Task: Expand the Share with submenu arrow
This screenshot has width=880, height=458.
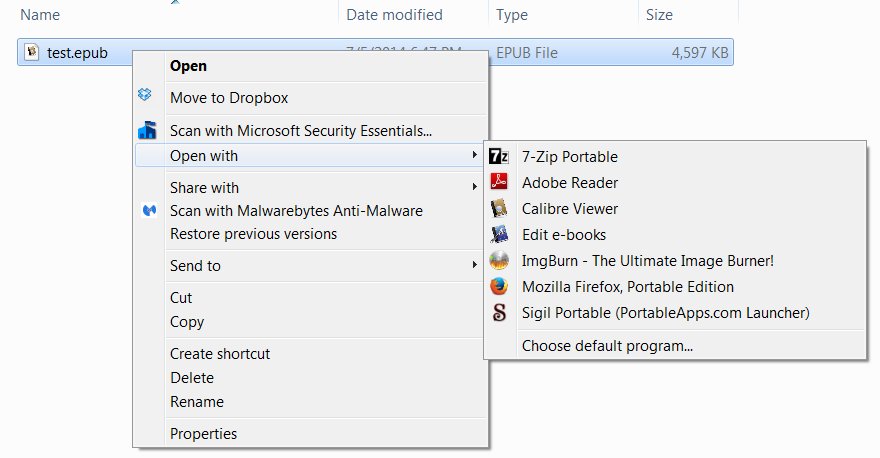Action: tap(474, 187)
